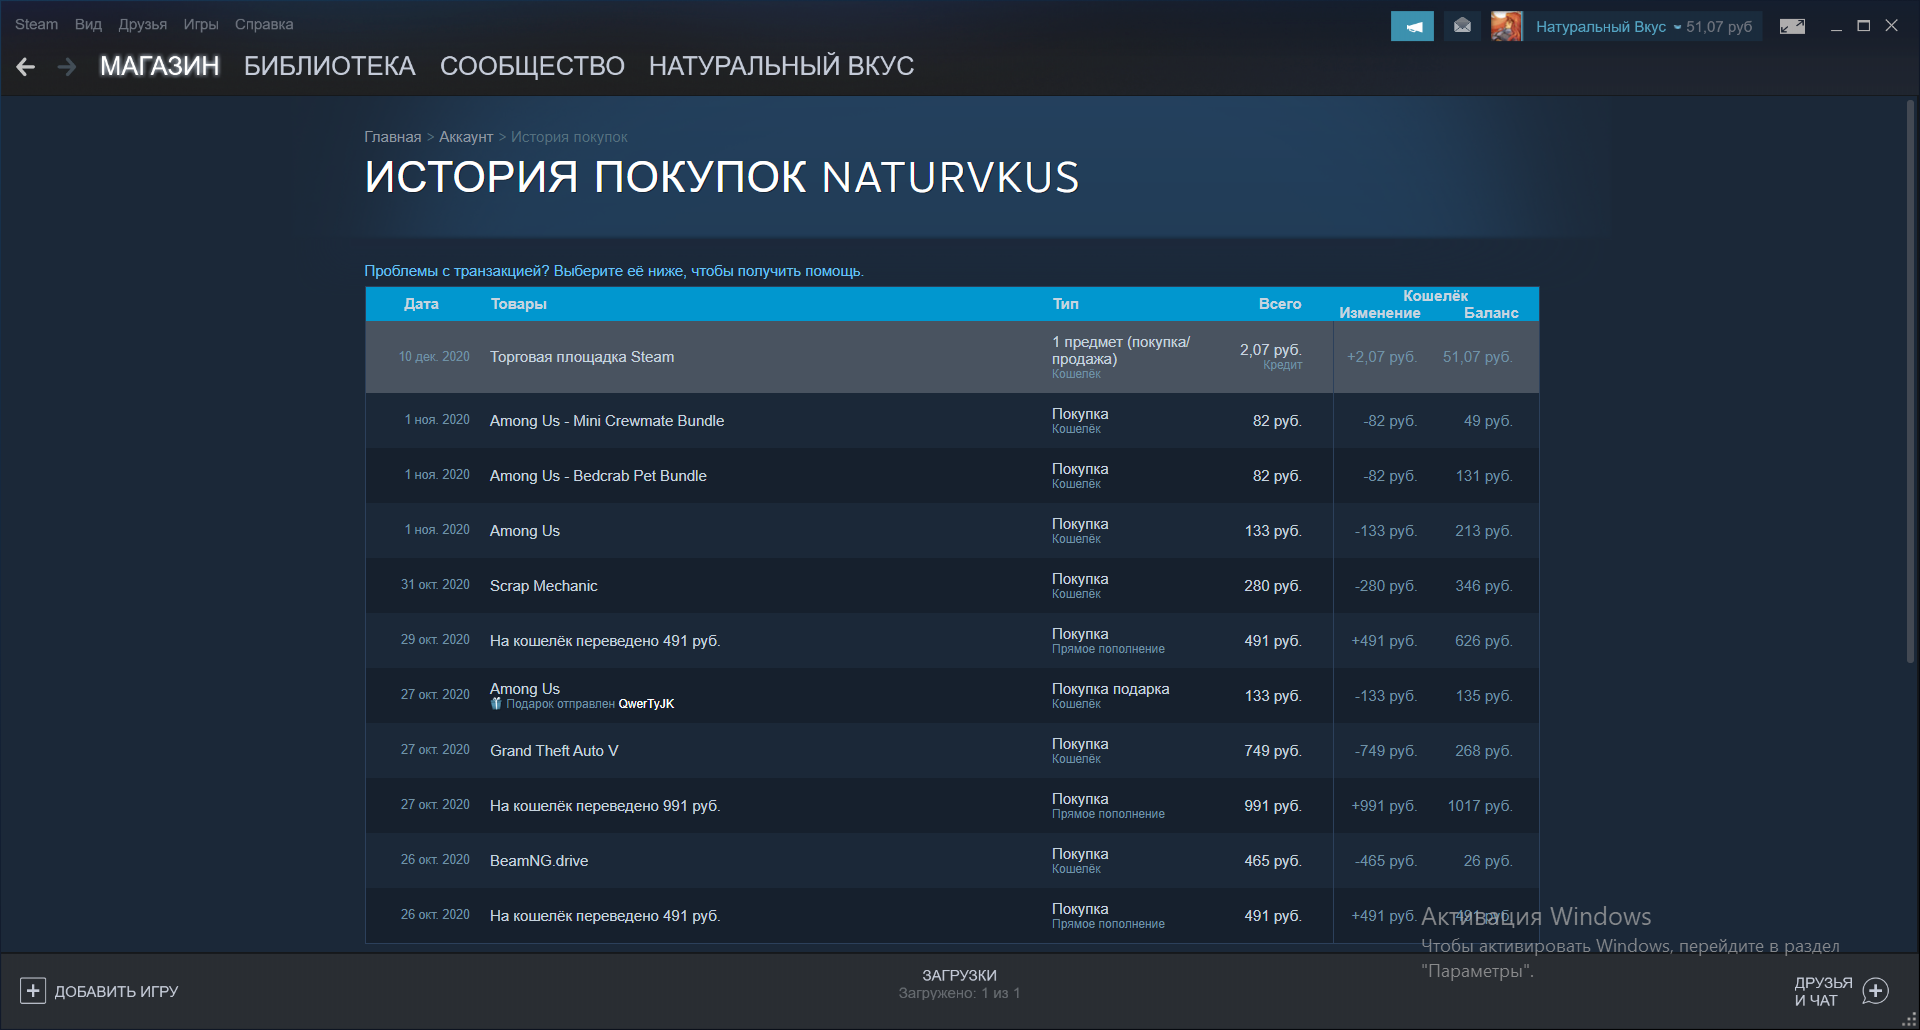The image size is (1920, 1030).
Task: Select the 26 окт. 491 руб. wallet top-up
Action: coord(952,916)
